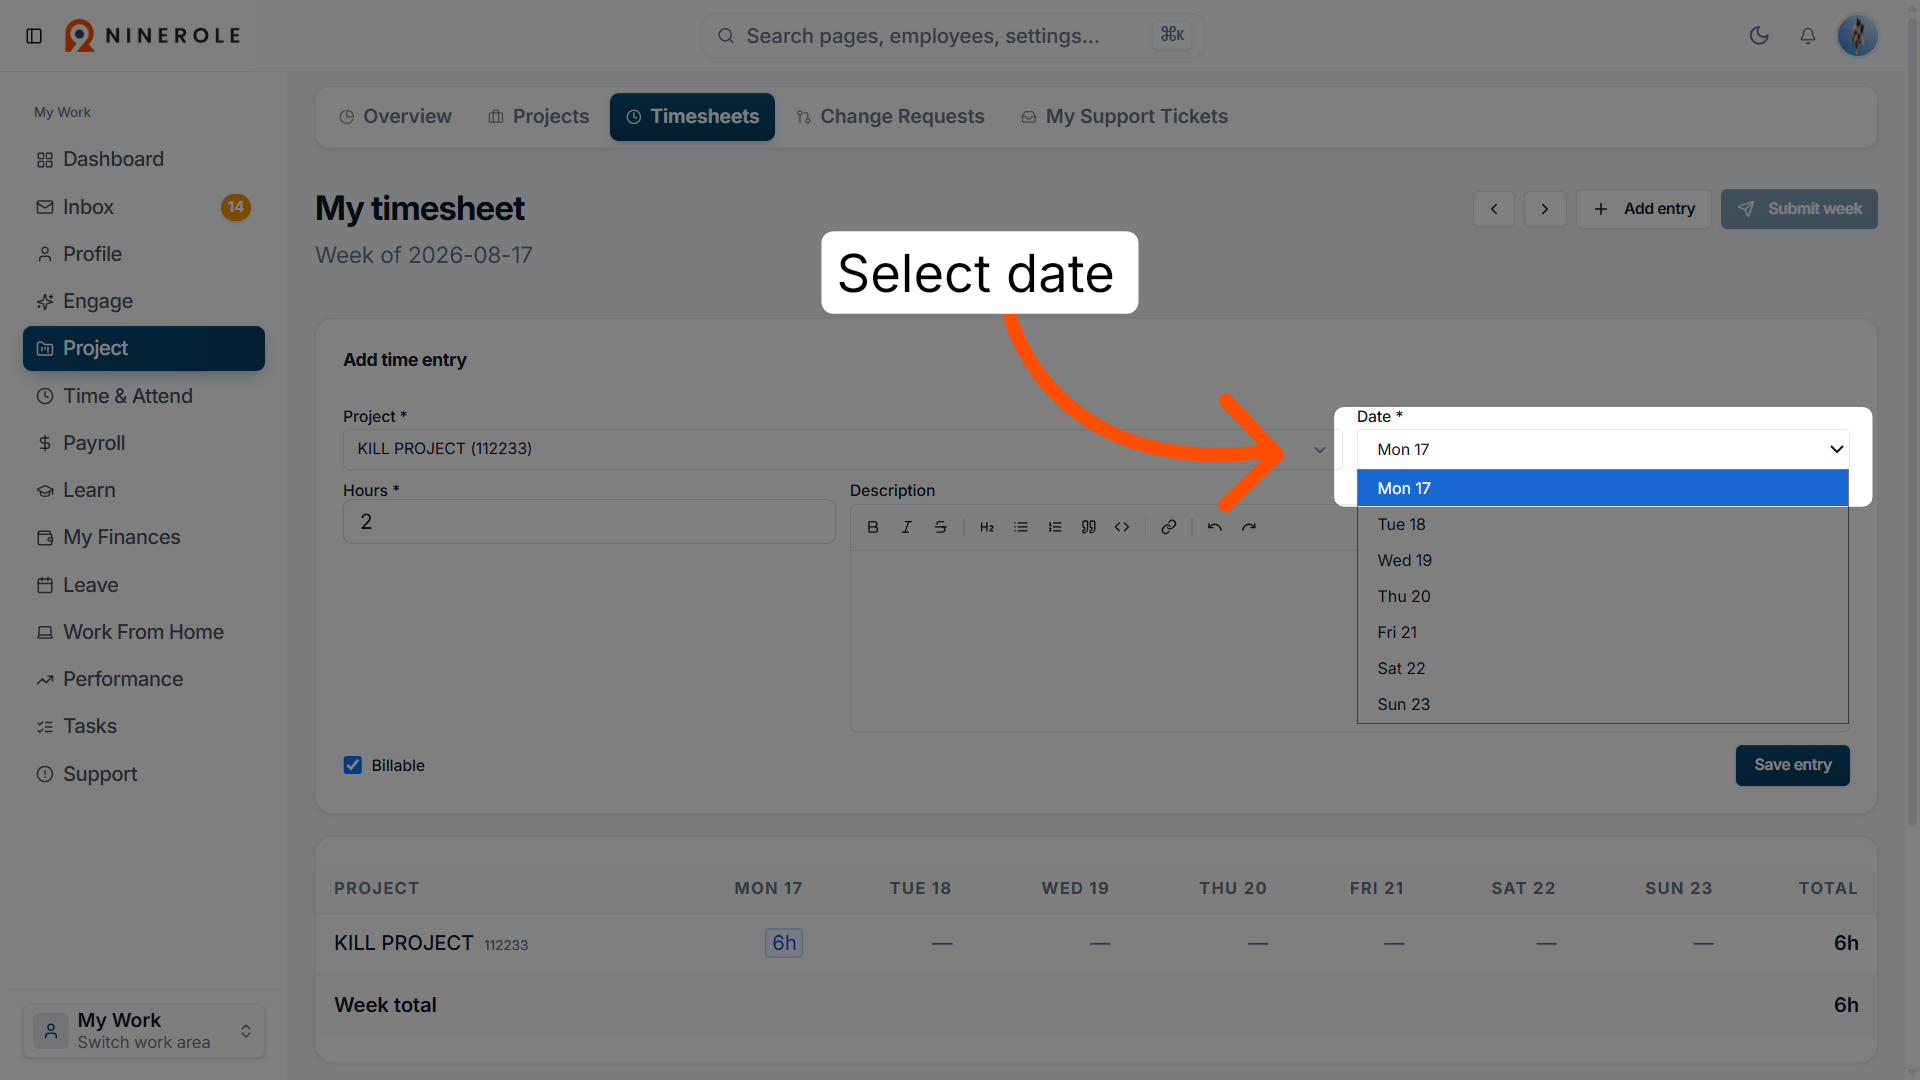Select Thu 20 from date list
1920x1080 pixels.
(1603, 596)
